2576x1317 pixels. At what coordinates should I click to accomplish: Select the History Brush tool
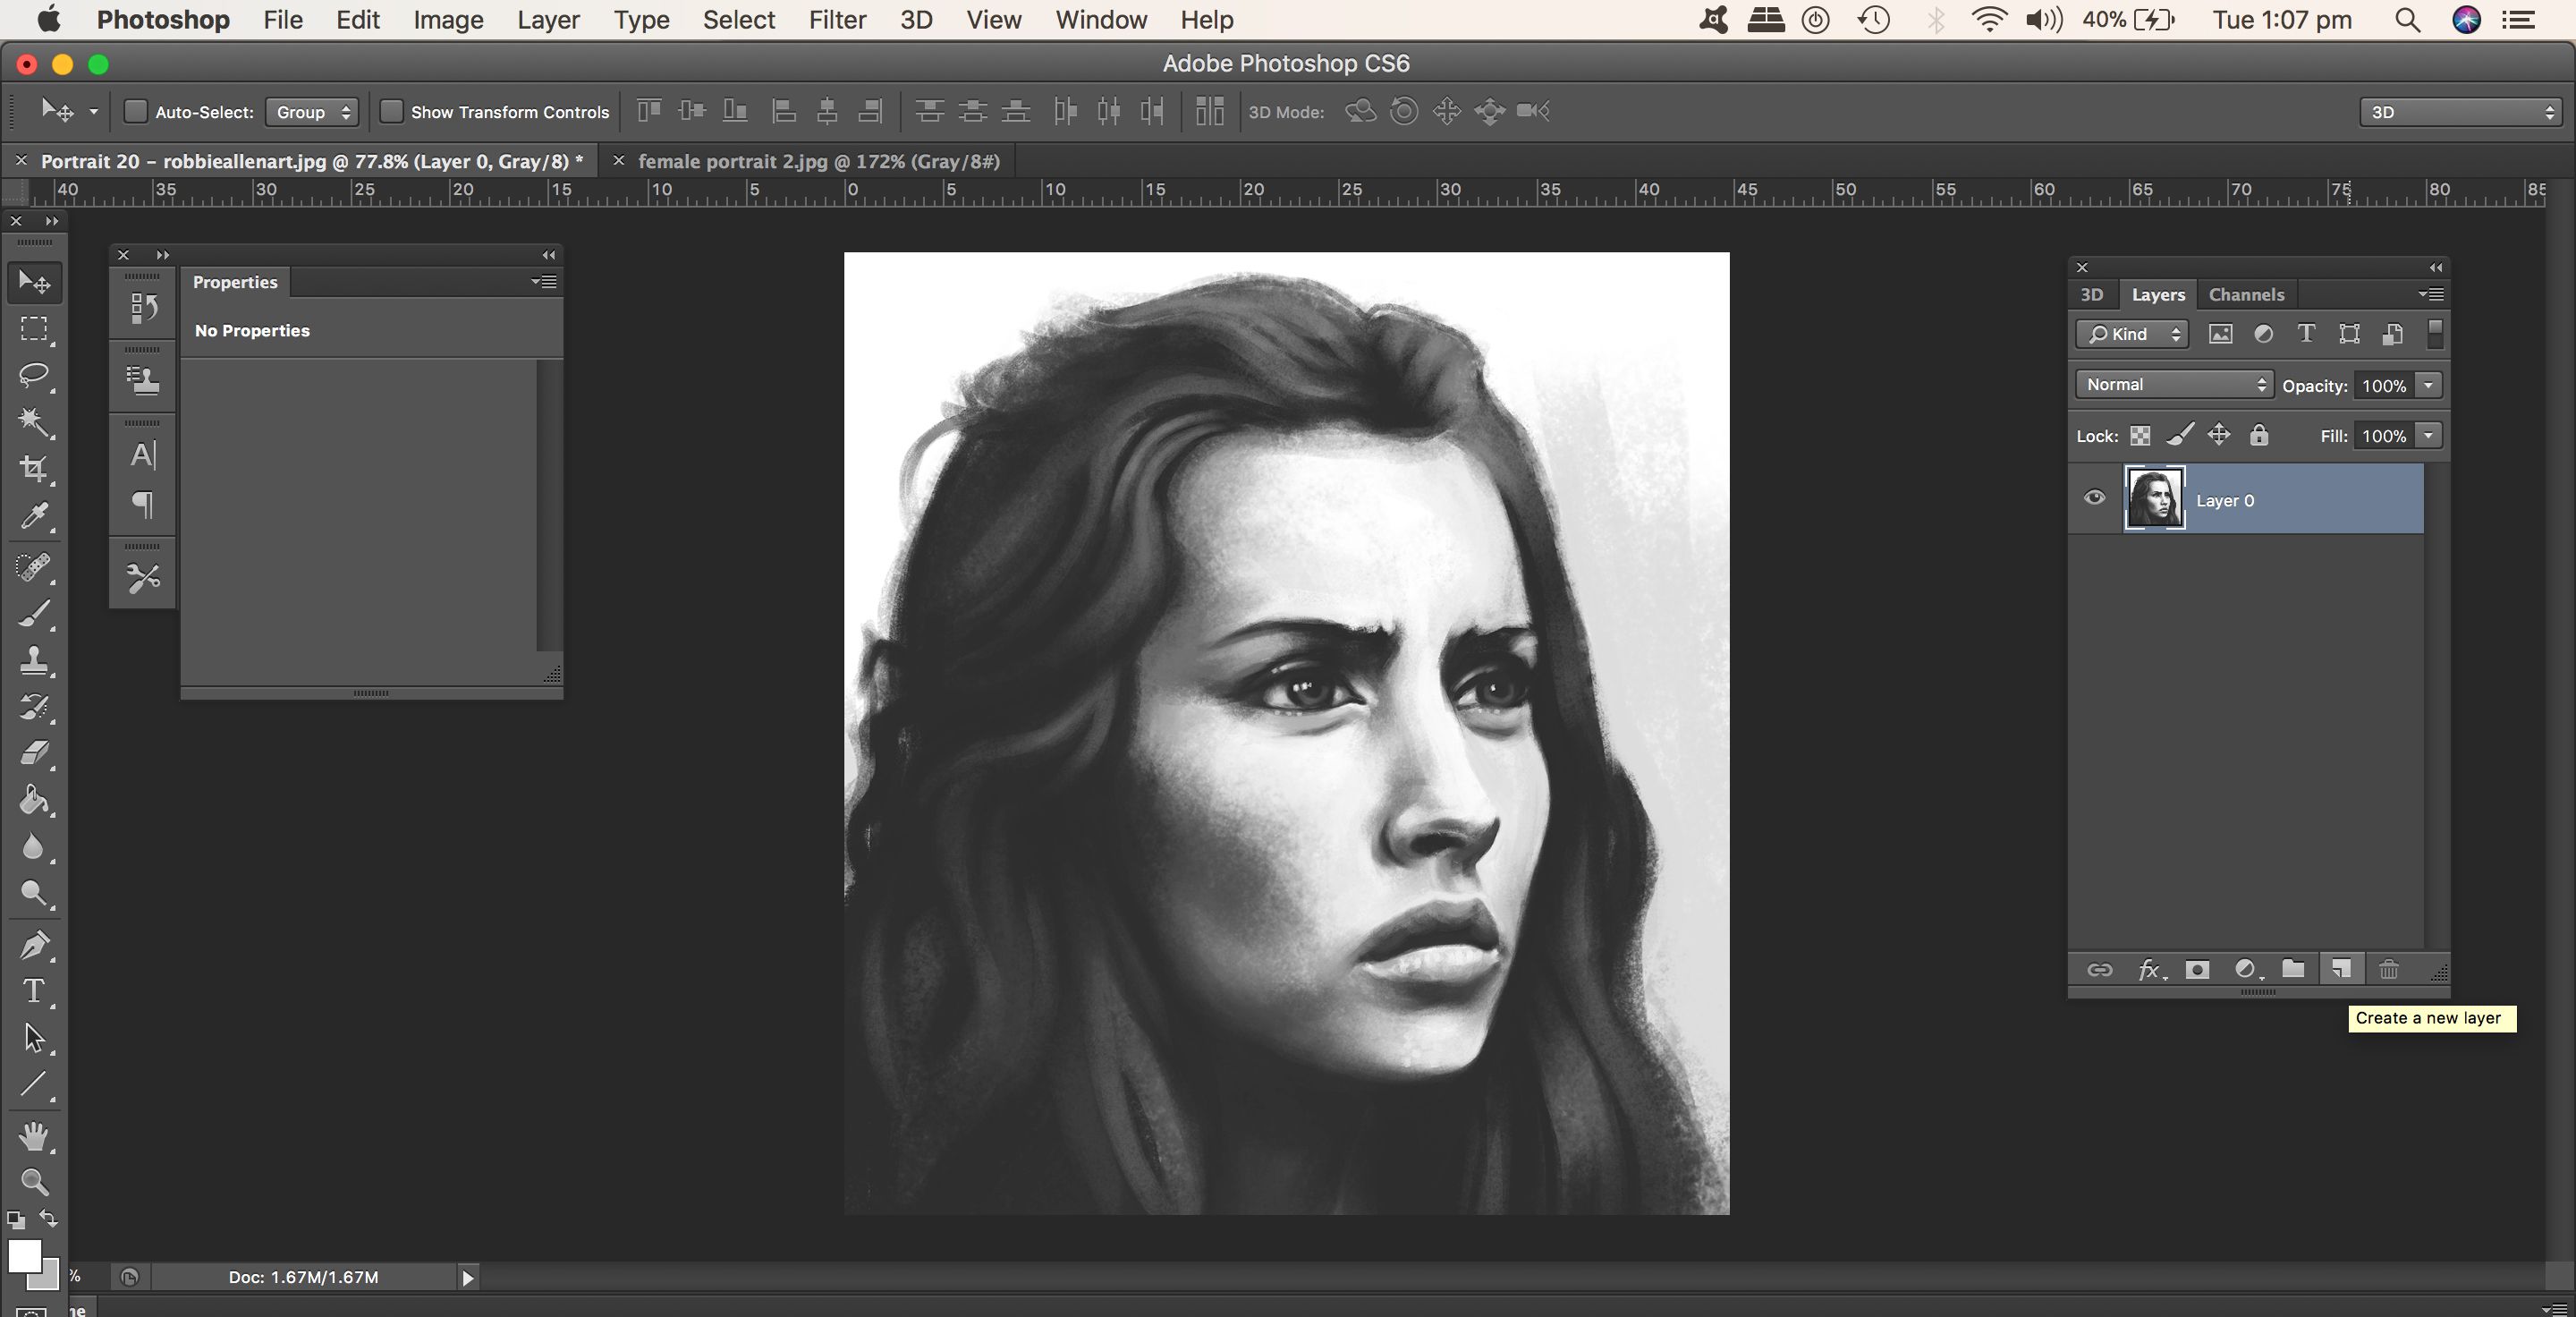coord(34,707)
